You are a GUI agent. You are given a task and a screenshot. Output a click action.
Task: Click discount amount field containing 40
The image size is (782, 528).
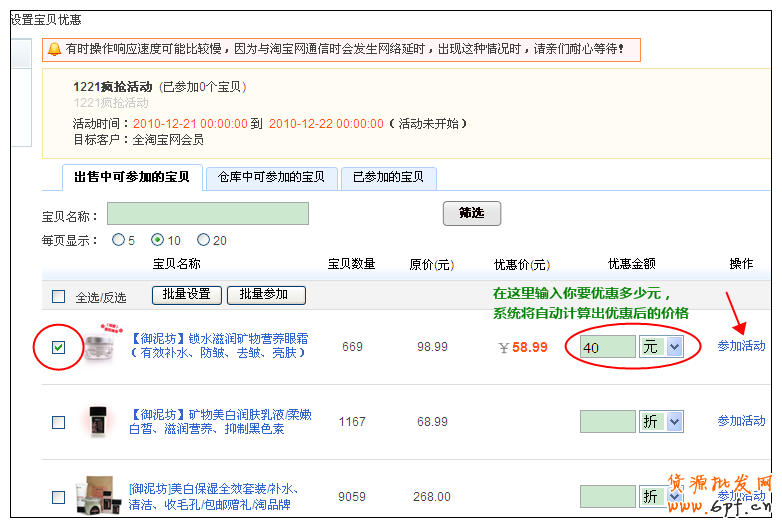tap(607, 347)
